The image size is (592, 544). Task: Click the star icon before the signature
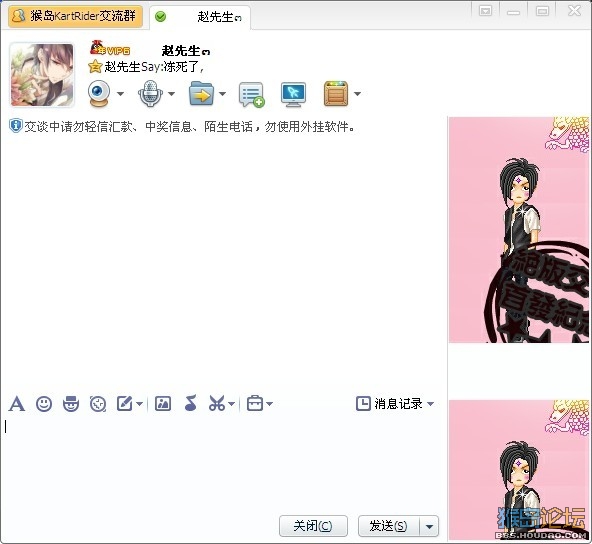click(x=95, y=67)
